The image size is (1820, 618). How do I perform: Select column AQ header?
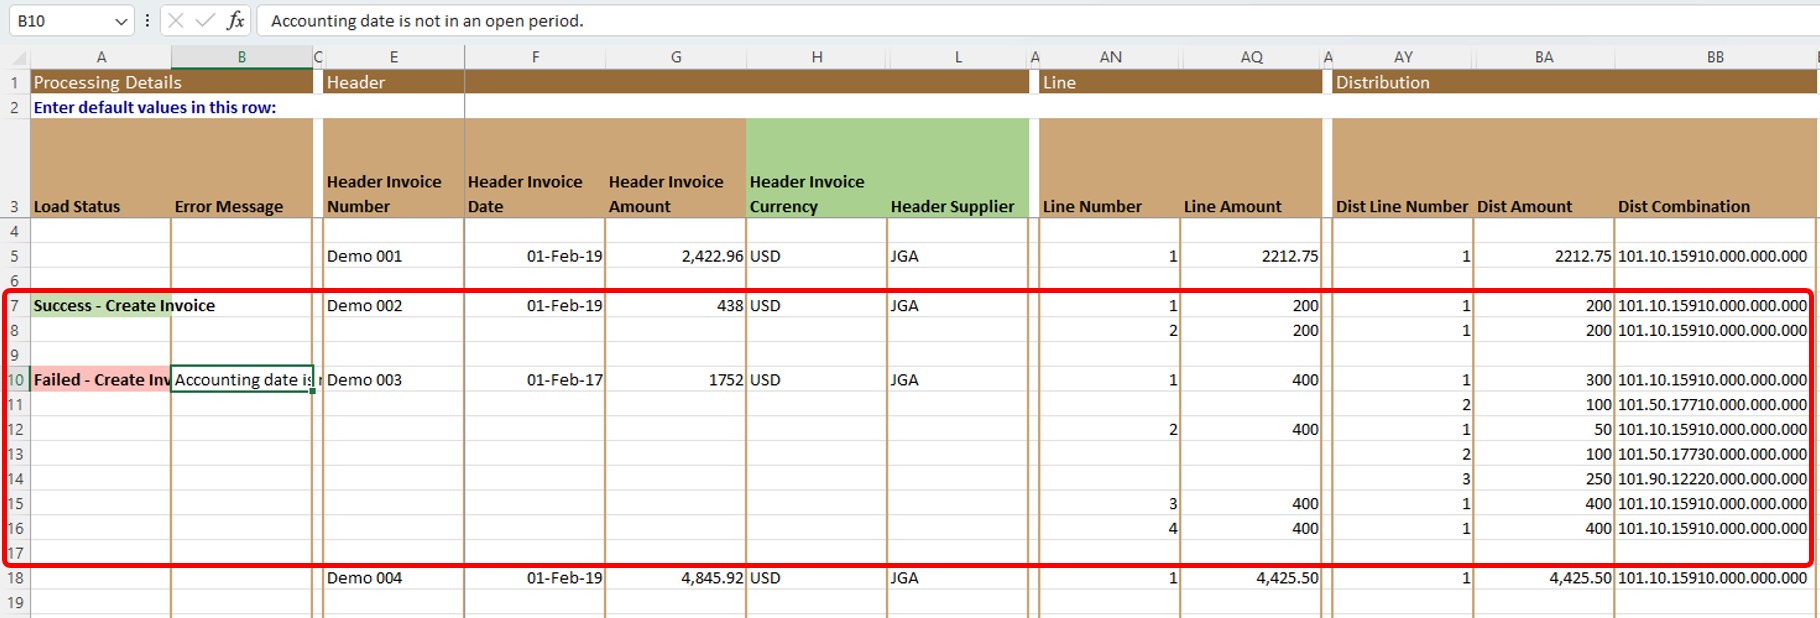1251,57
